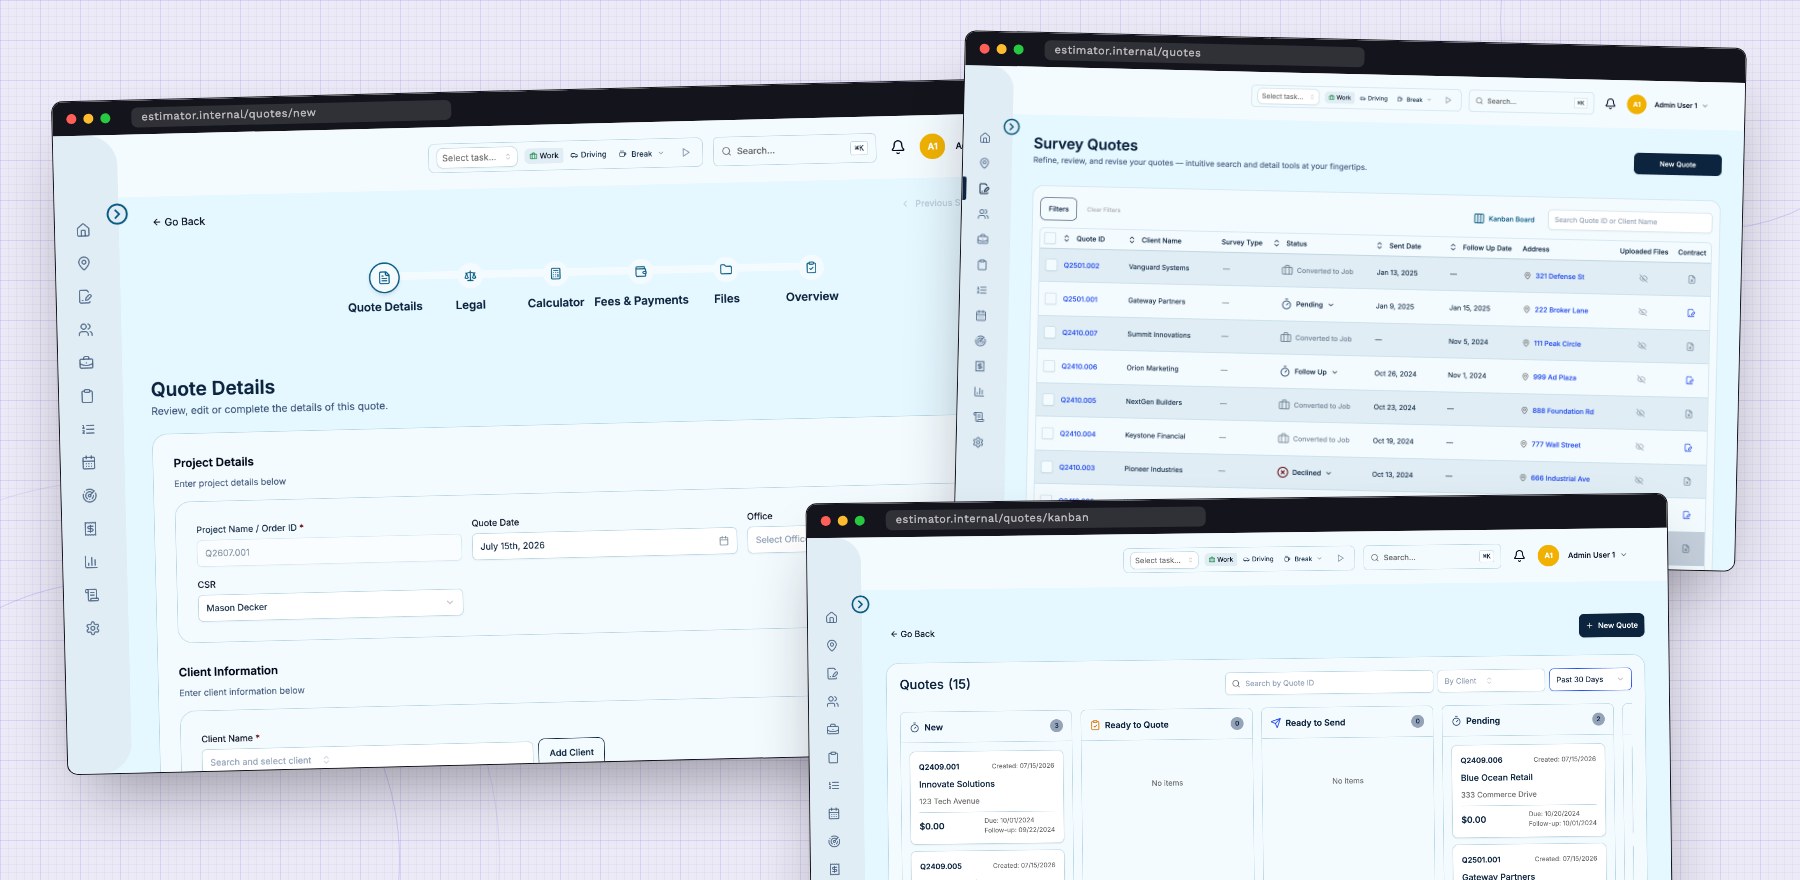
Task: Open the Select Office dropdown
Action: (777, 539)
